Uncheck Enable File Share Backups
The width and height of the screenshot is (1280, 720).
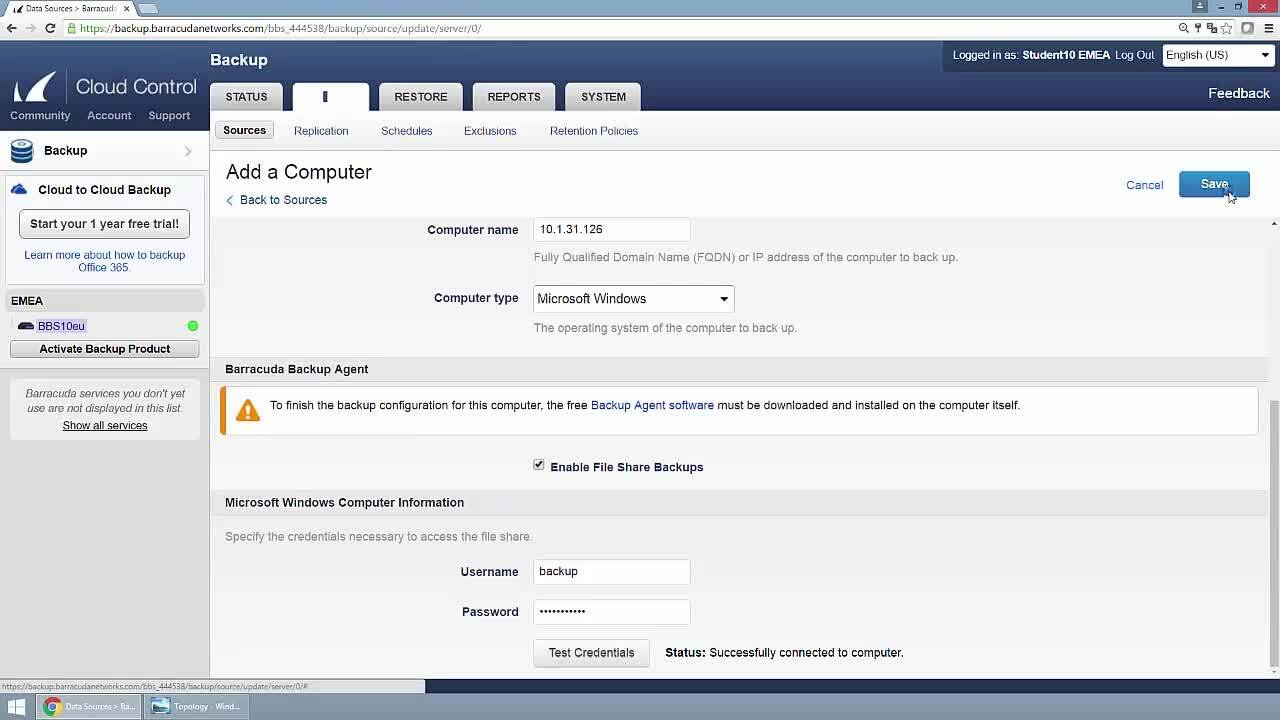pos(539,465)
